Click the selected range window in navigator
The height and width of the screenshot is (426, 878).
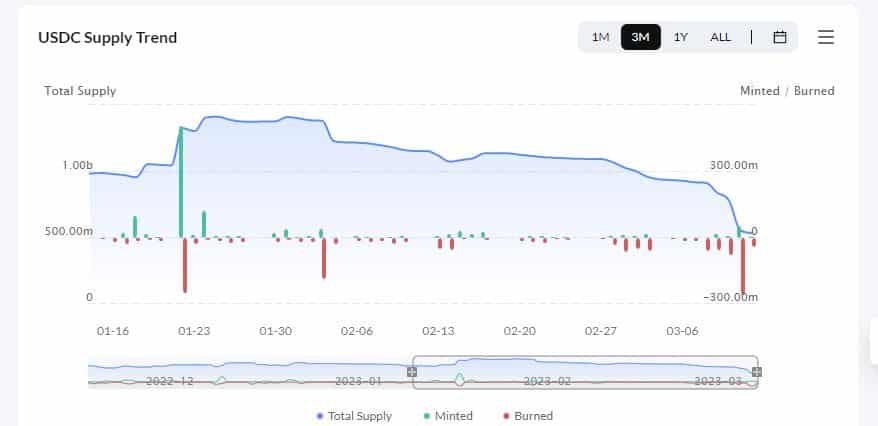[x=585, y=372]
